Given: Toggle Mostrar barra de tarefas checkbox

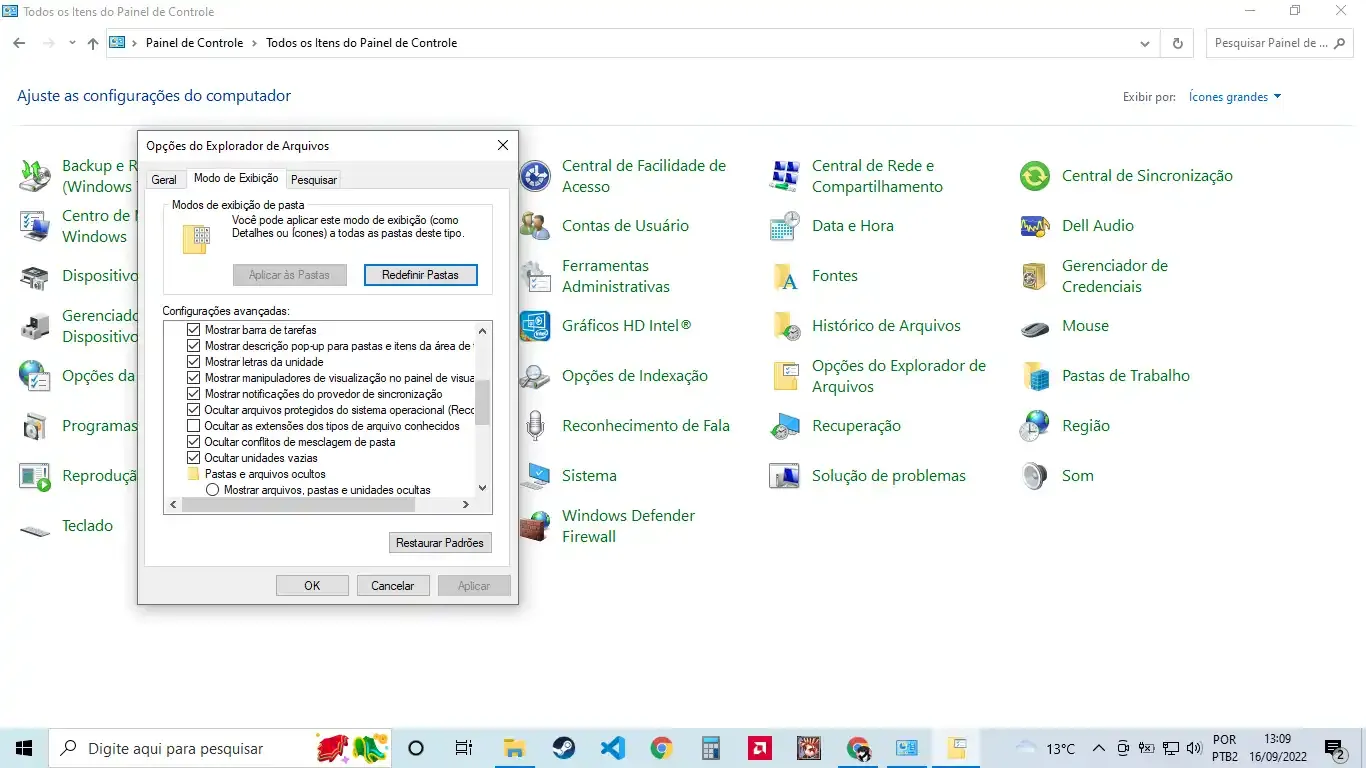Looking at the screenshot, I should click(x=194, y=330).
